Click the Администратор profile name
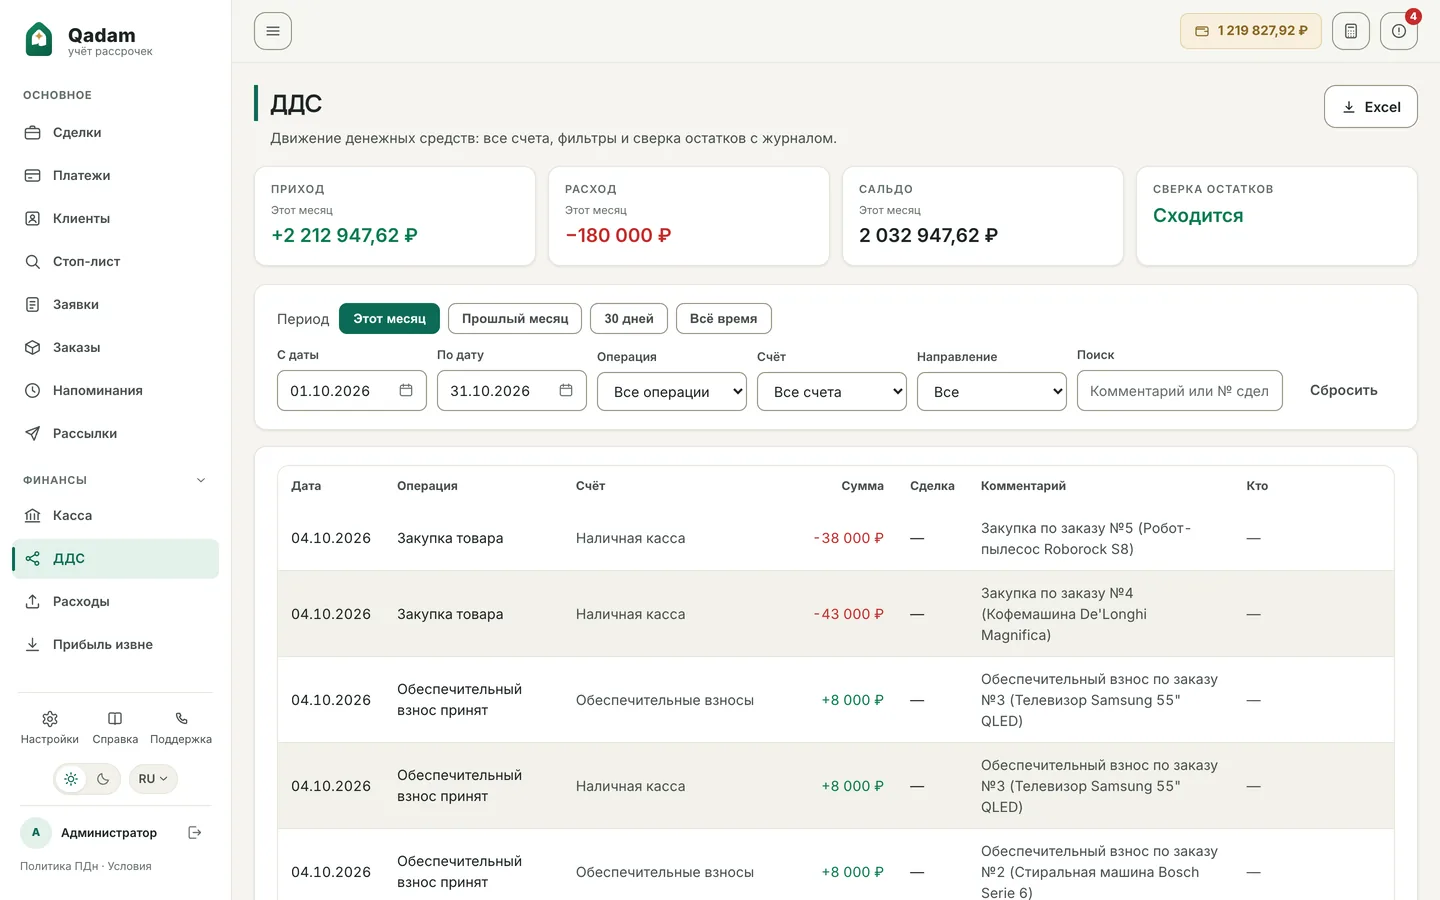 [x=109, y=833]
